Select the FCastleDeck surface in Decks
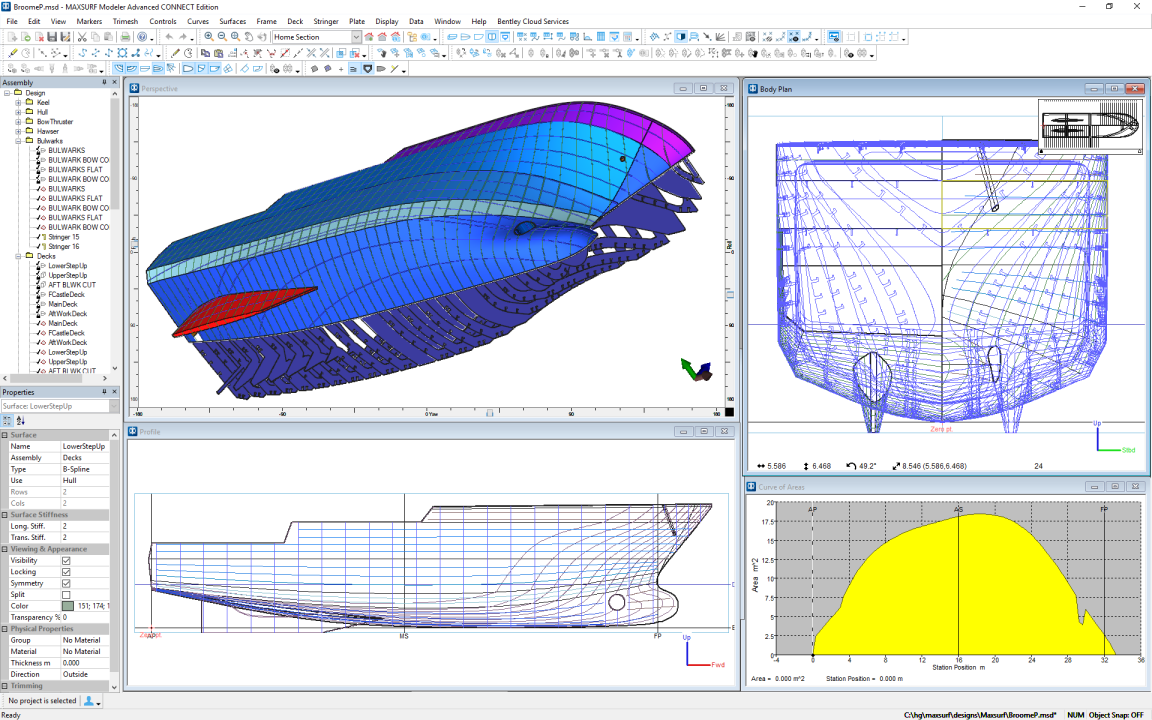This screenshot has height=720, width=1152. pos(66,294)
